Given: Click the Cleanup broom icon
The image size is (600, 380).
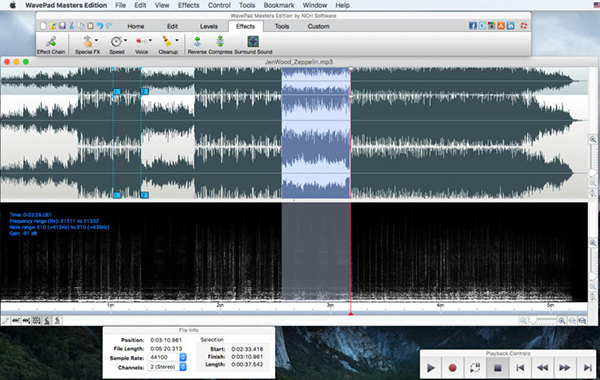Looking at the screenshot, I should [x=167, y=41].
